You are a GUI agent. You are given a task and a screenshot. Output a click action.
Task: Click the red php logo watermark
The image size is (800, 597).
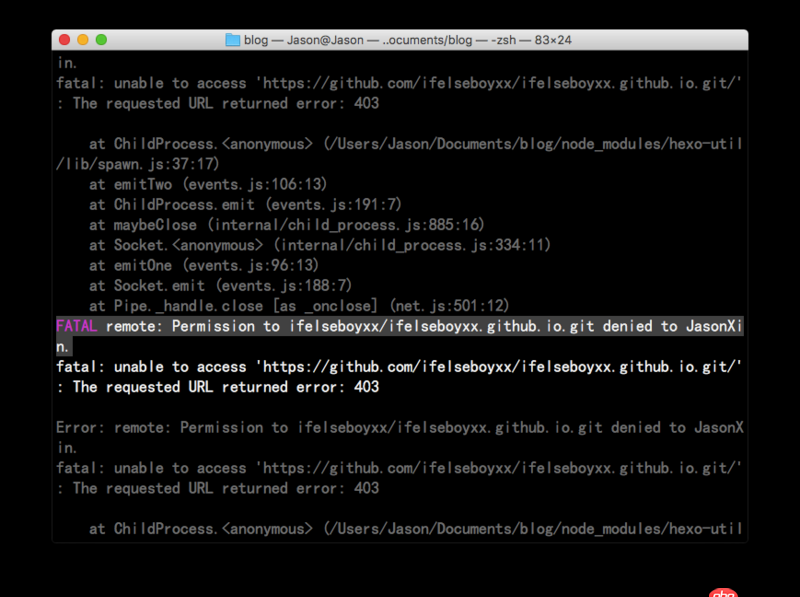click(724, 590)
